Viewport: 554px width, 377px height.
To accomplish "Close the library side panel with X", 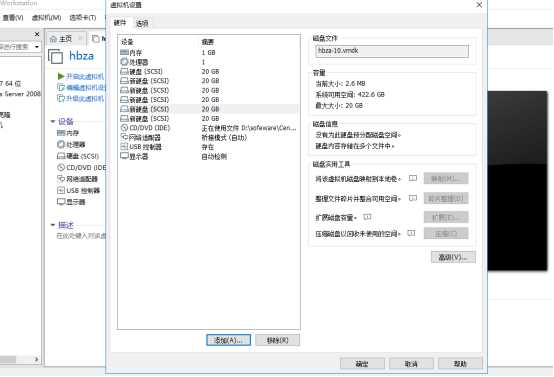I will tap(37, 34).
